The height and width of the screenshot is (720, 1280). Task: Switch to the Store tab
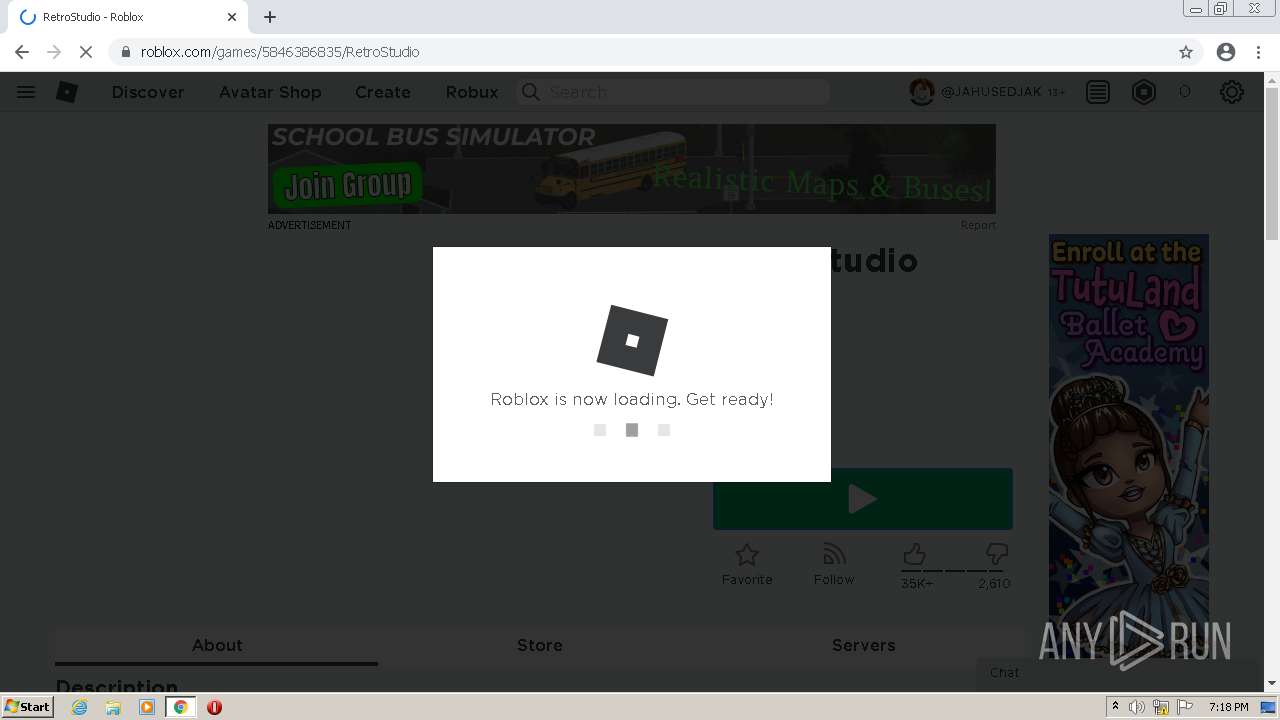pos(540,645)
